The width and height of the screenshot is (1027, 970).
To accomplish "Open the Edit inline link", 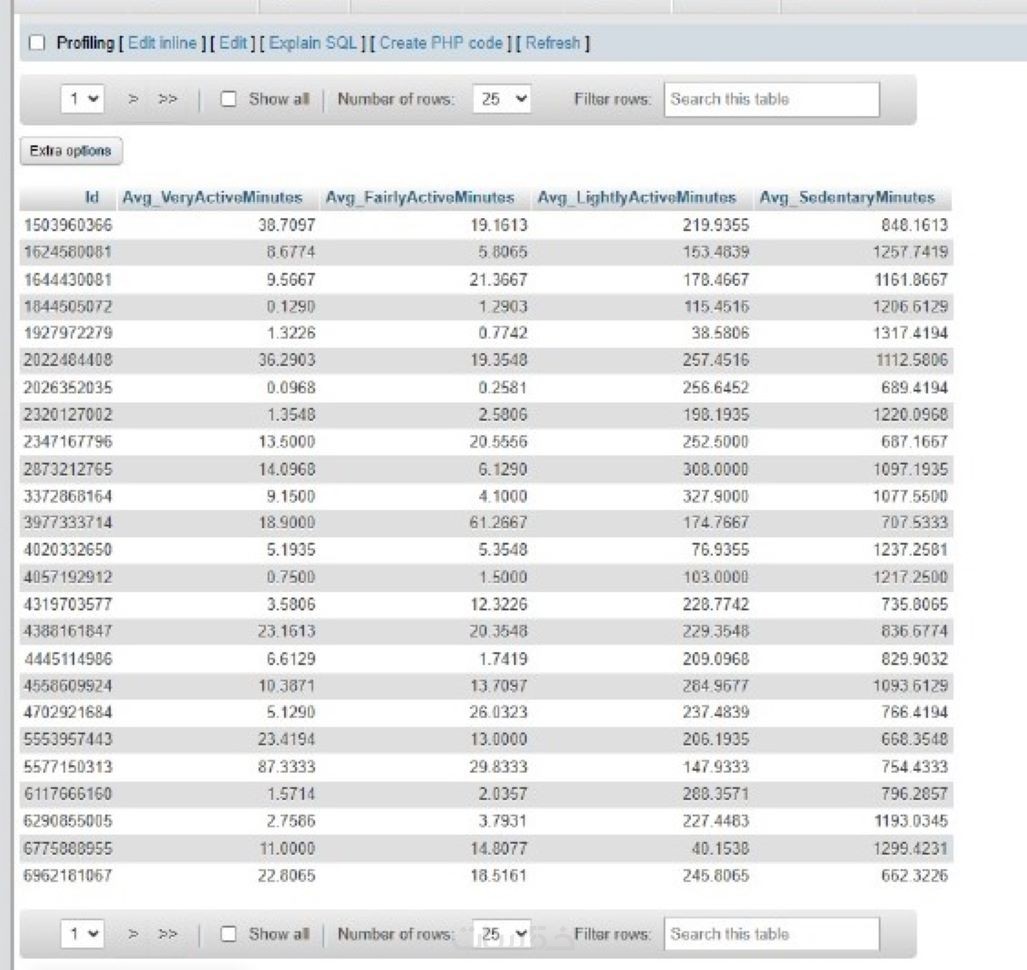I will click(162, 43).
